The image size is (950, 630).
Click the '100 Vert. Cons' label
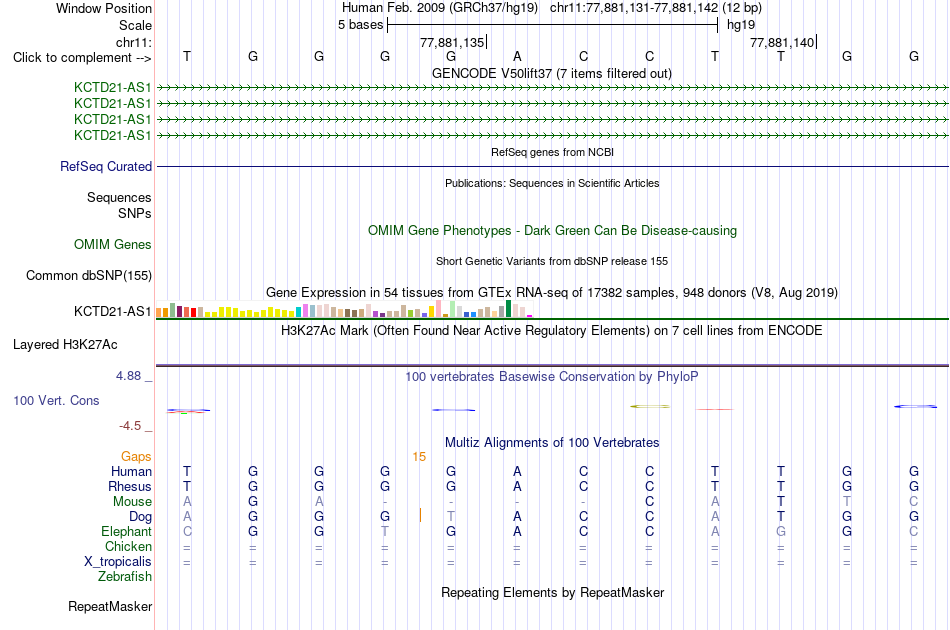pyautogui.click(x=56, y=400)
